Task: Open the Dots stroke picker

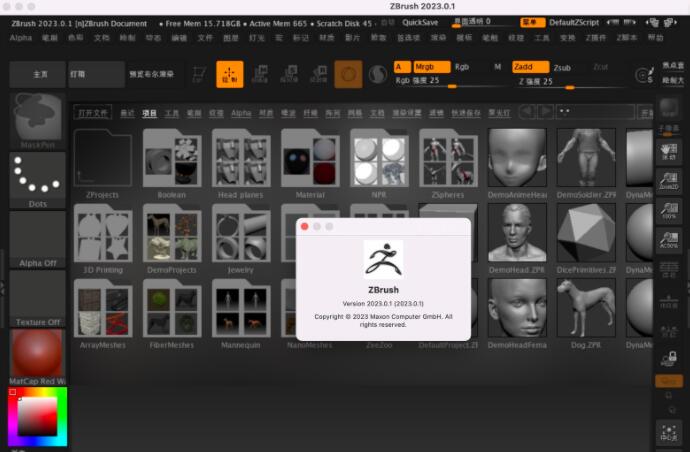Action: point(37,180)
